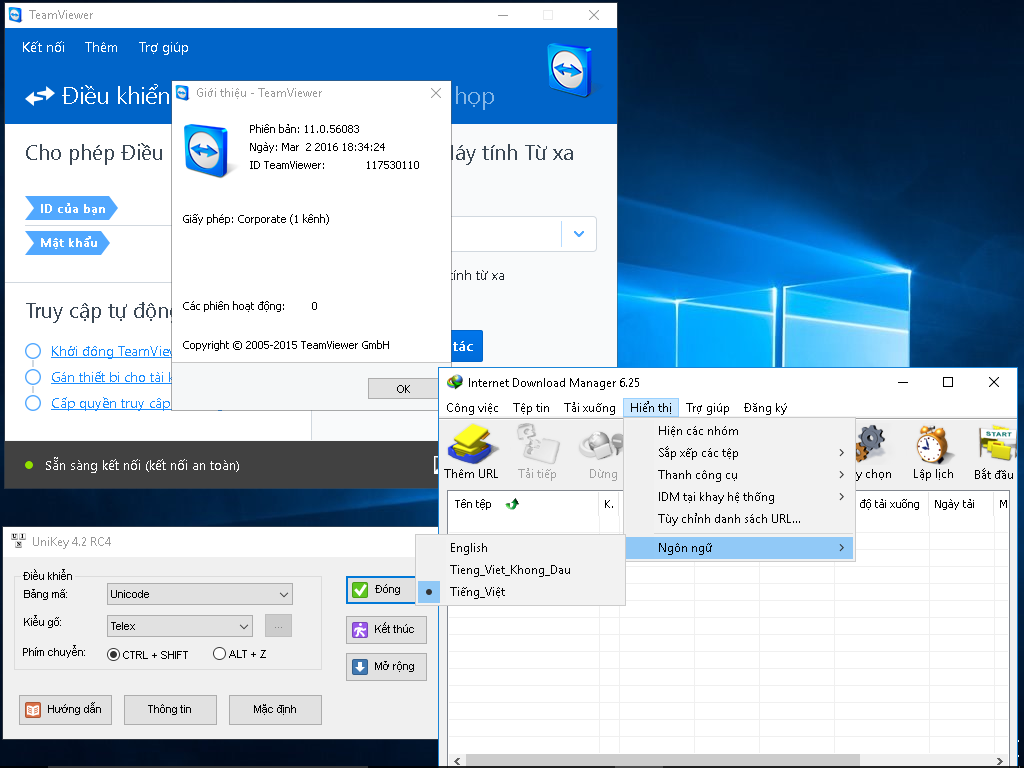Select the CTRL + SHIFT switch key option
The image size is (1024, 768).
click(x=114, y=654)
